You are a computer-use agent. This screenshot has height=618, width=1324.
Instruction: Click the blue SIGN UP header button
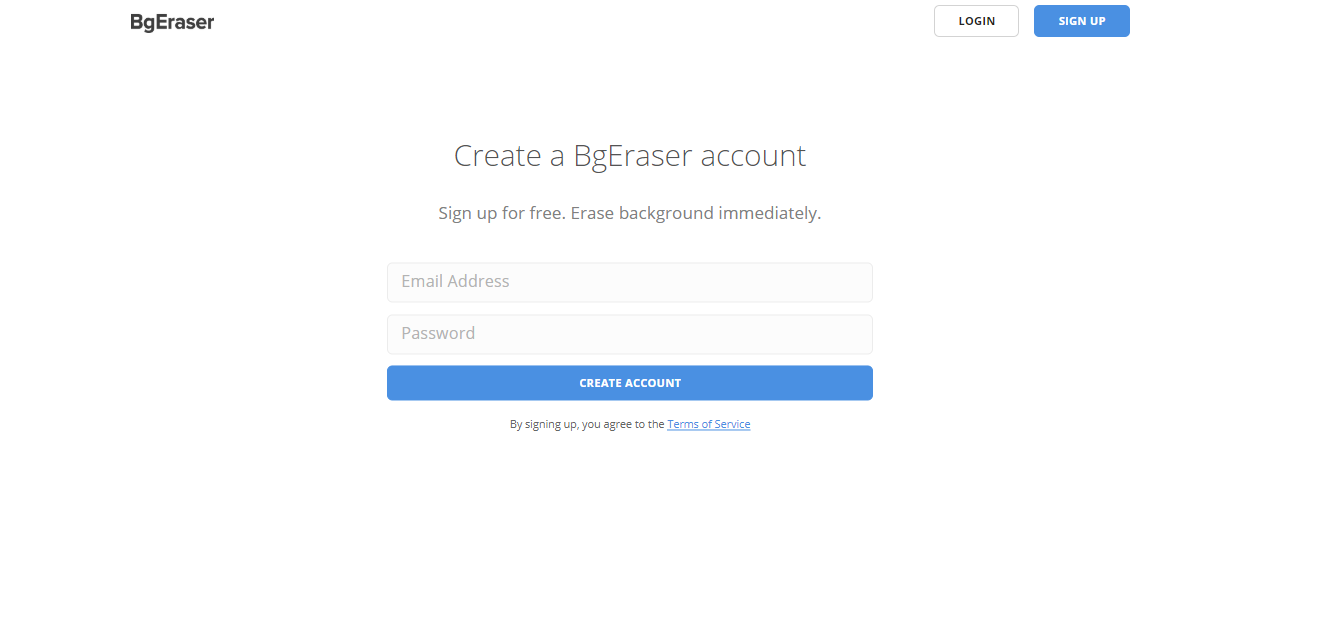(x=1081, y=21)
